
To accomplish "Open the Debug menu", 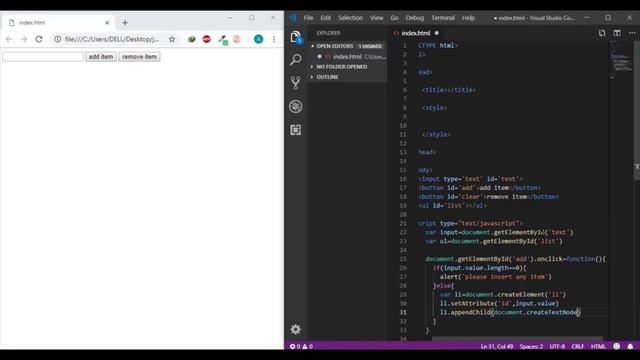I will coord(415,18).
